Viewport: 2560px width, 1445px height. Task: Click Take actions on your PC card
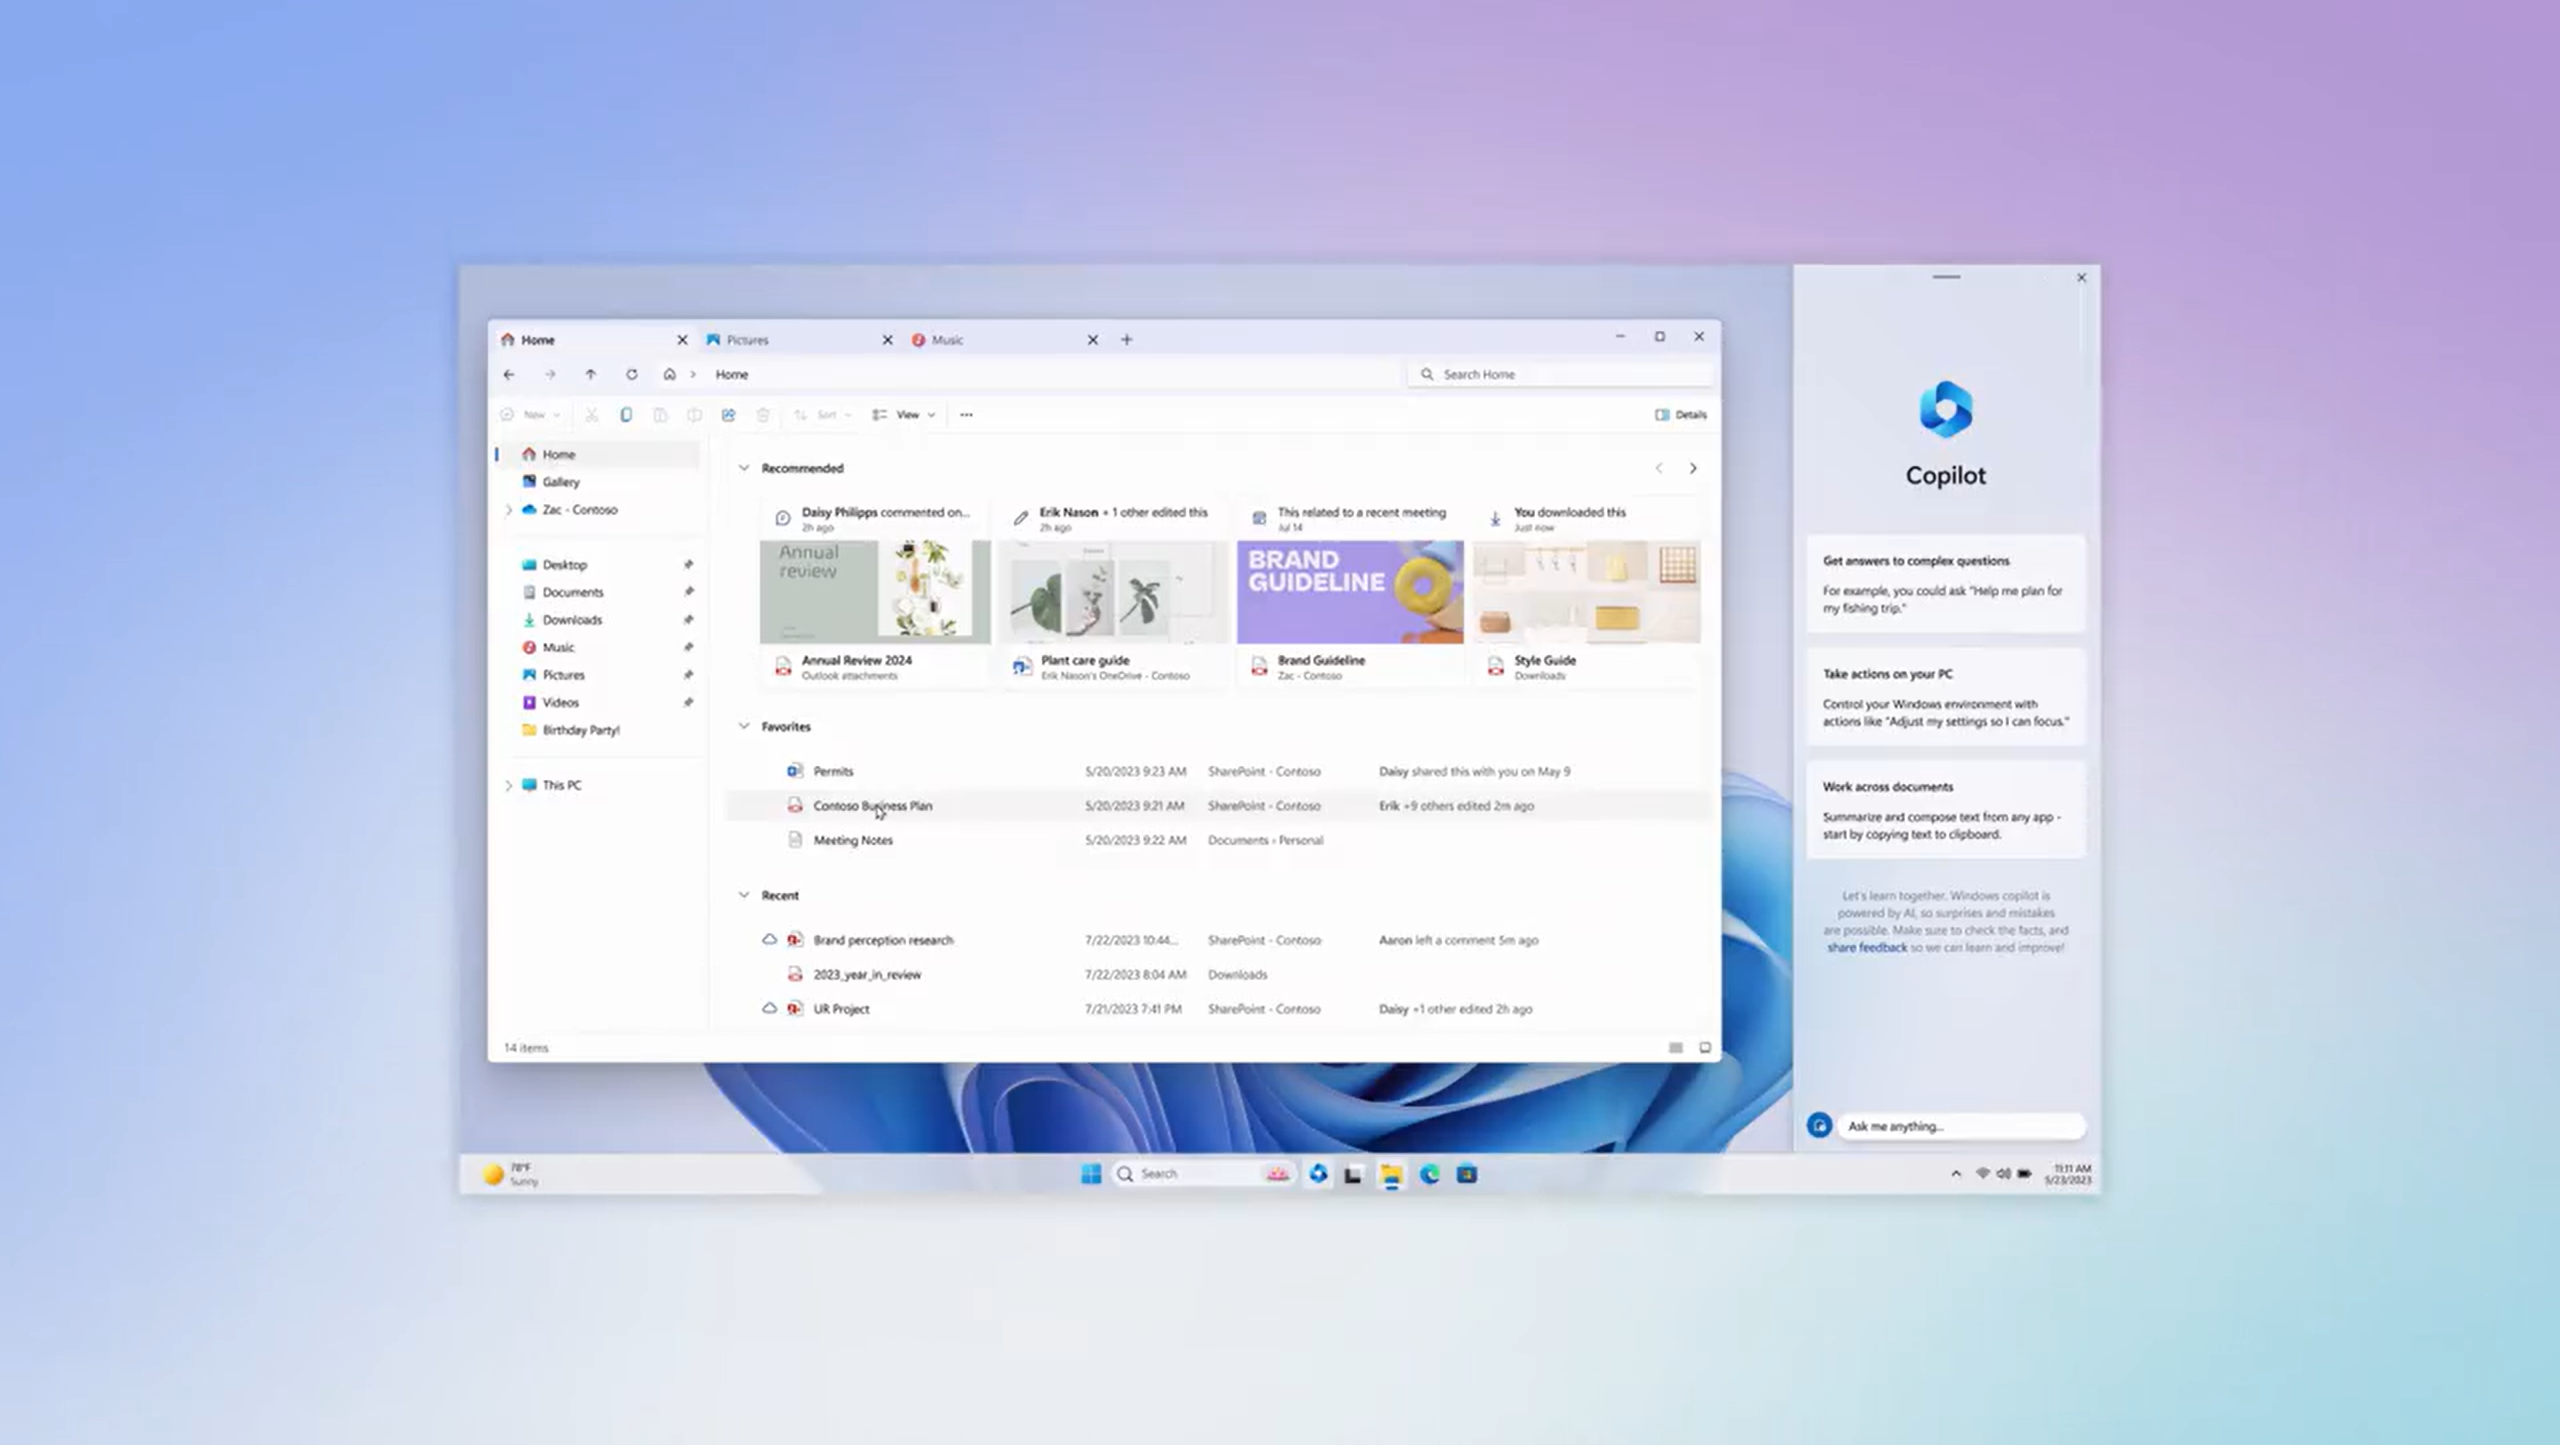pos(1946,697)
